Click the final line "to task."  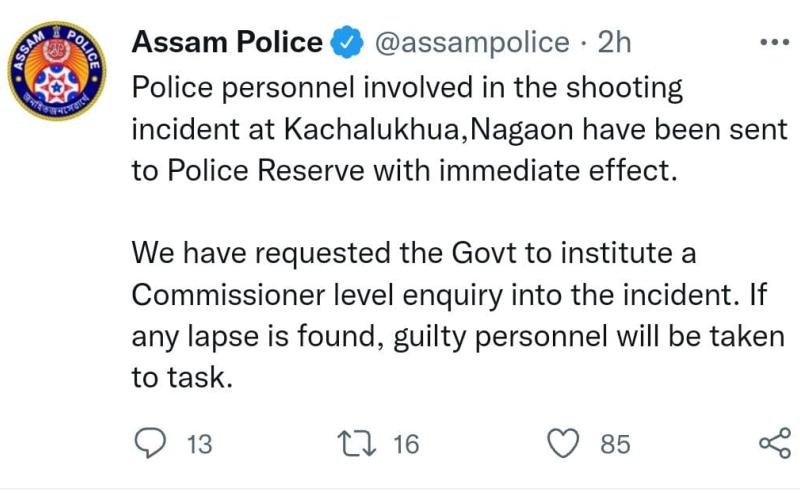[x=182, y=378]
